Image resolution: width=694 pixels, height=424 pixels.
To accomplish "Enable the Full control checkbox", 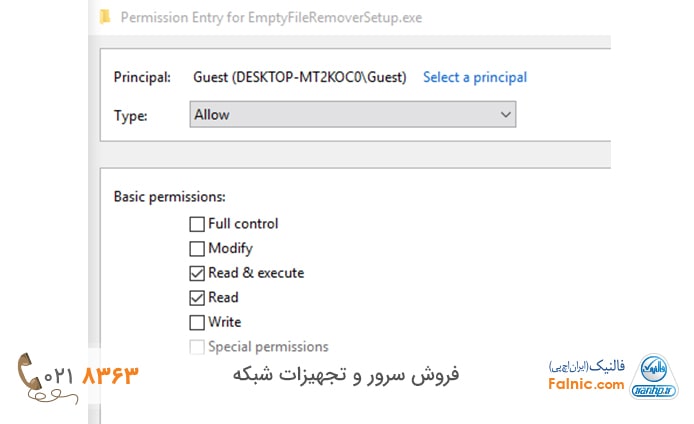I will pos(196,224).
